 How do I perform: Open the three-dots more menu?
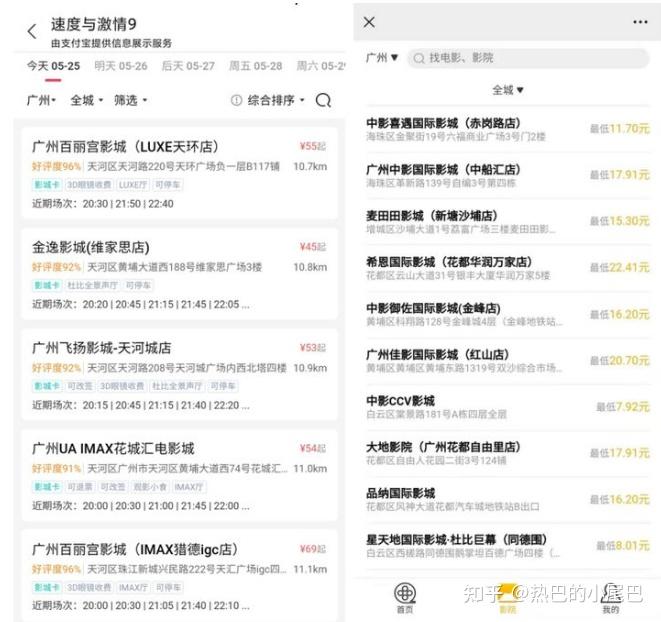[640, 22]
